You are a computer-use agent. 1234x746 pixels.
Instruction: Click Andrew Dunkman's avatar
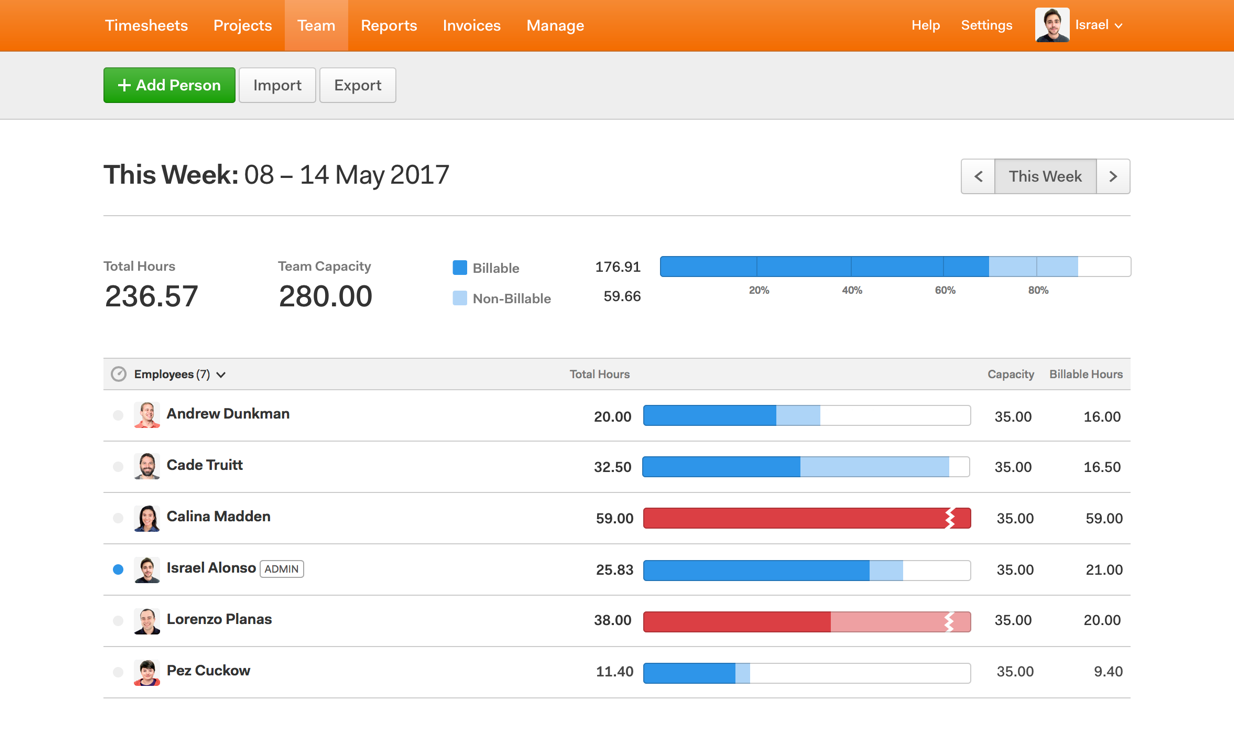point(147,414)
